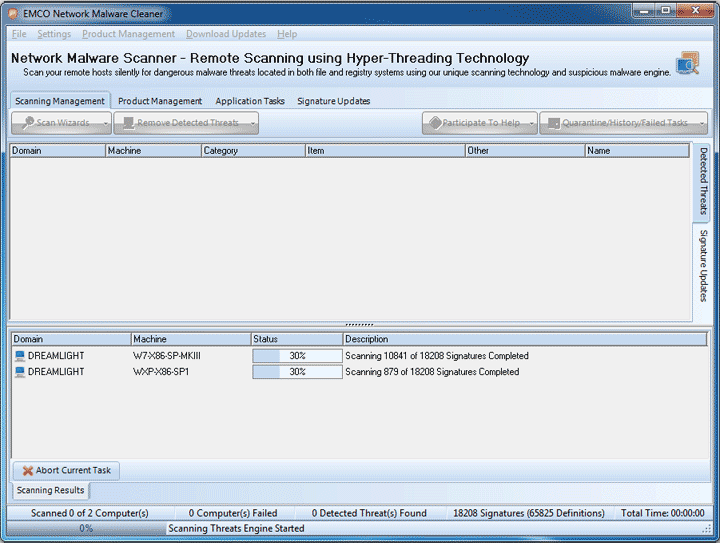Screen dimensions: 720x543
Task: Select the Scanning Results bottom tab
Action: (x=51, y=490)
